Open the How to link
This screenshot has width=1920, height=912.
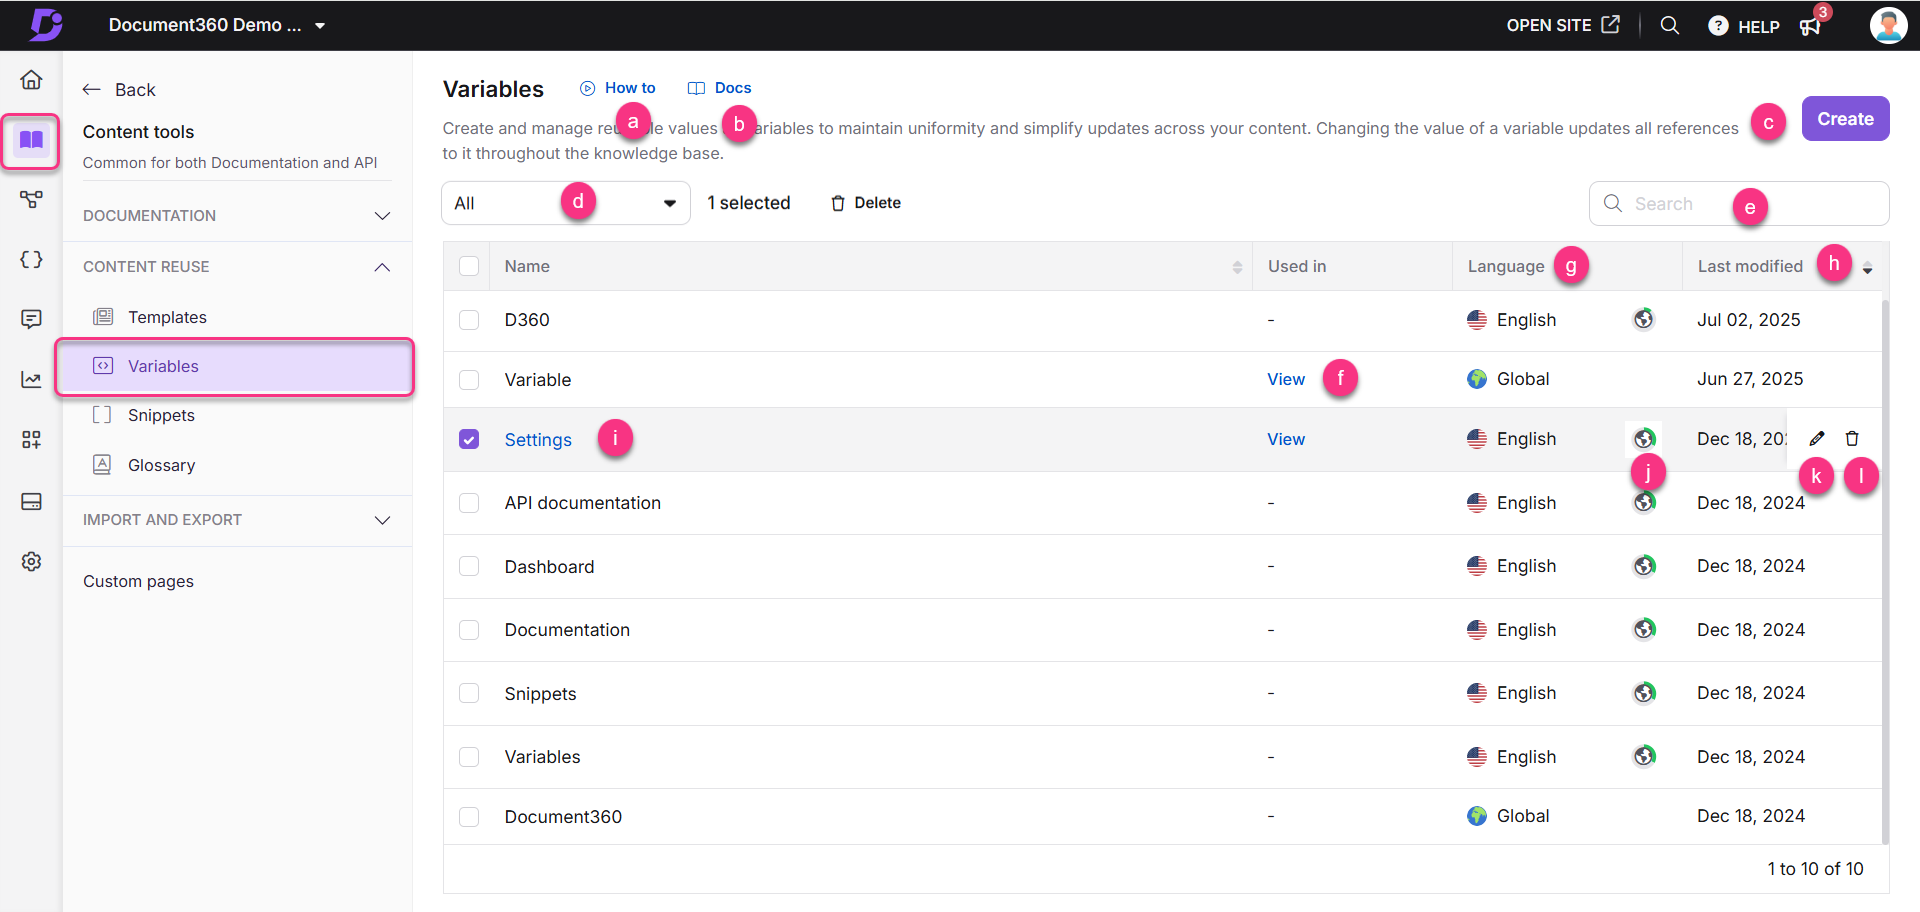tap(618, 88)
